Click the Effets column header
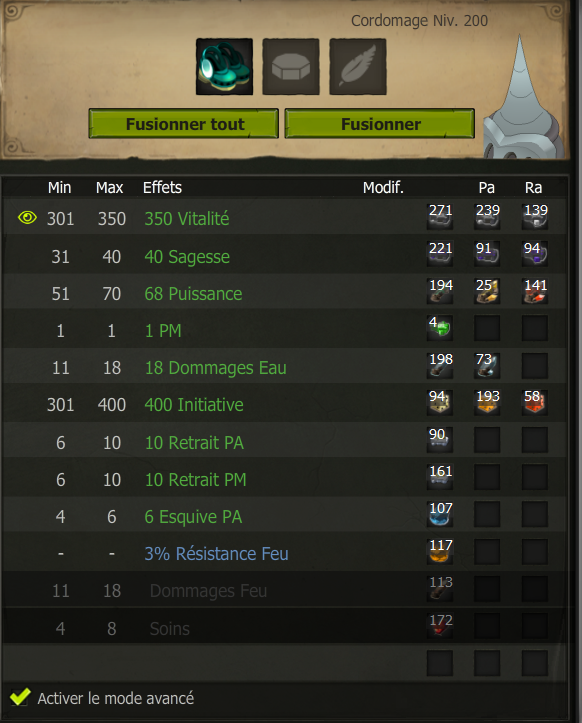 (x=162, y=188)
